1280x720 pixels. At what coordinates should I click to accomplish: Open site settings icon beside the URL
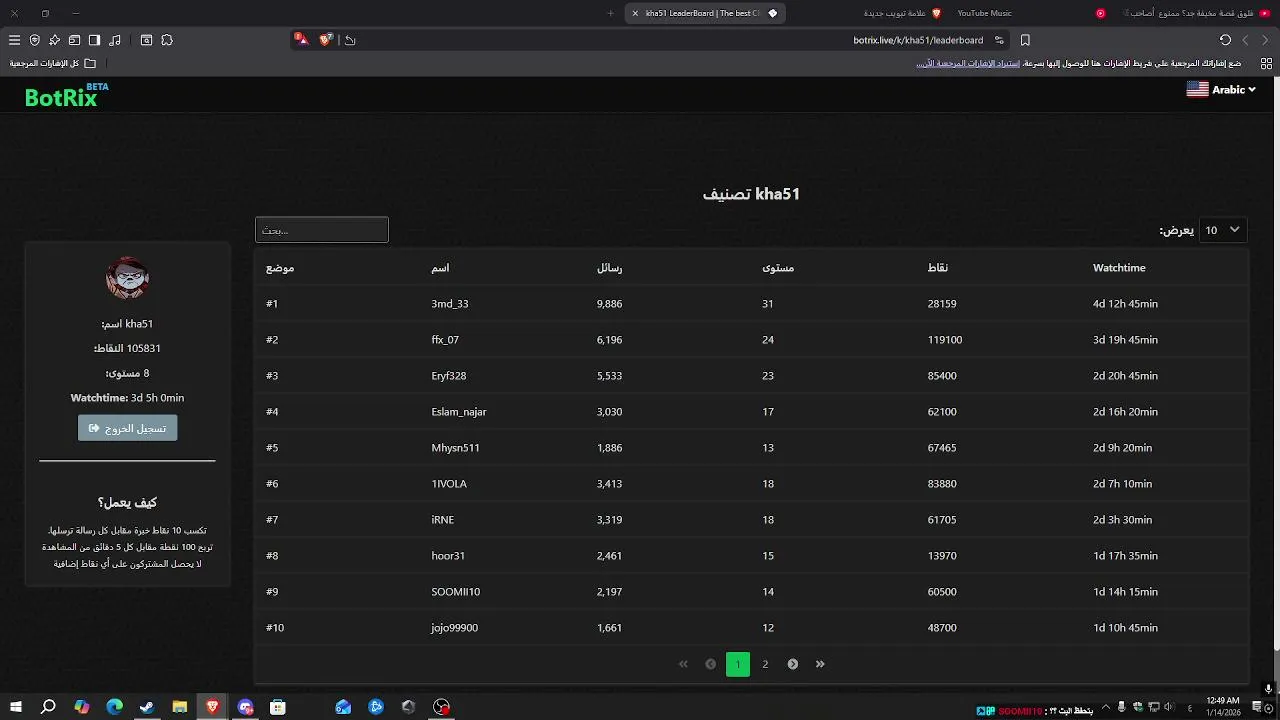tap(999, 40)
